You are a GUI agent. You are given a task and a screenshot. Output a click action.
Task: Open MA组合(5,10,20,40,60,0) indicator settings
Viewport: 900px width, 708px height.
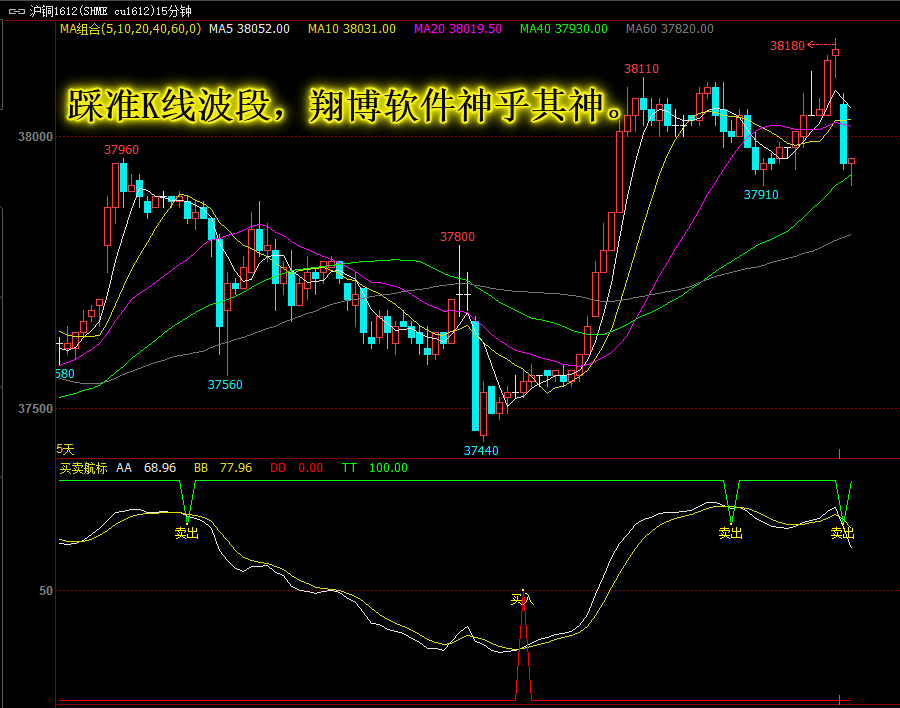[x=131, y=29]
